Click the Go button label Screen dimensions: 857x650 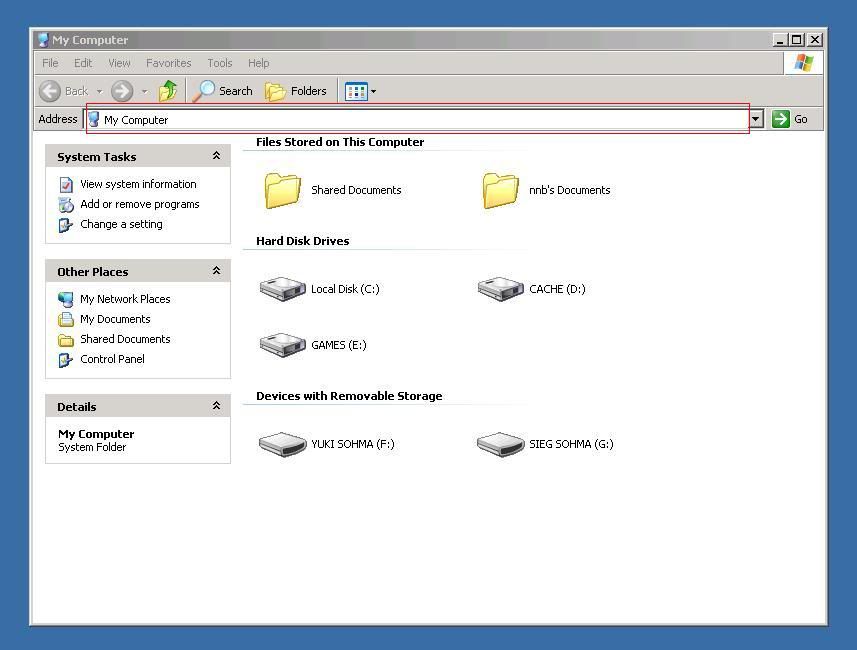click(x=801, y=119)
